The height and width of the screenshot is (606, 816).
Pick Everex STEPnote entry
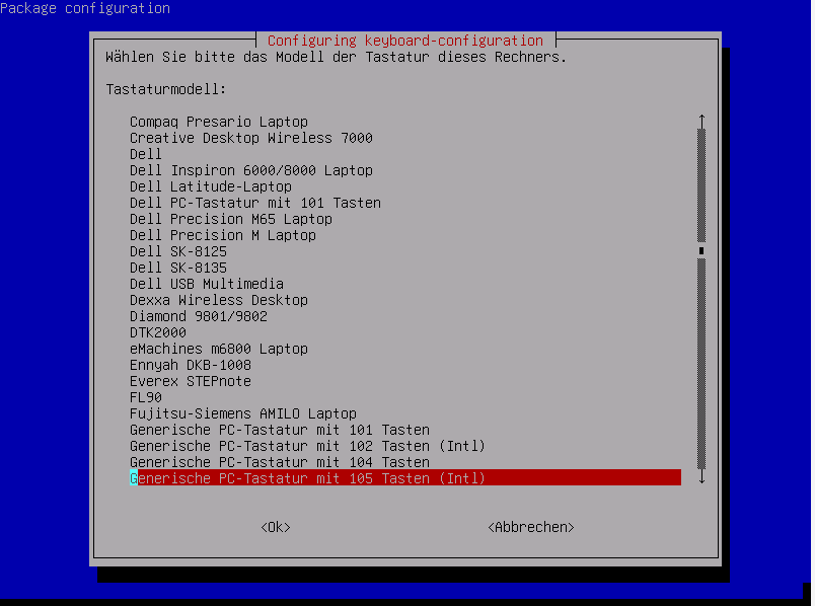190,381
